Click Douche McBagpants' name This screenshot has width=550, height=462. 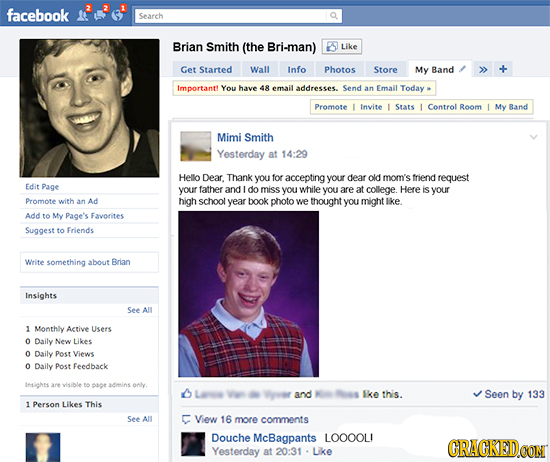point(264,438)
